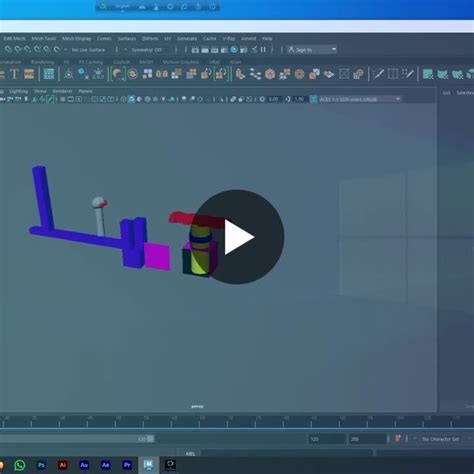Open the ACES SDR-video view transform dropdown
The image size is (474, 474).
[360, 99]
